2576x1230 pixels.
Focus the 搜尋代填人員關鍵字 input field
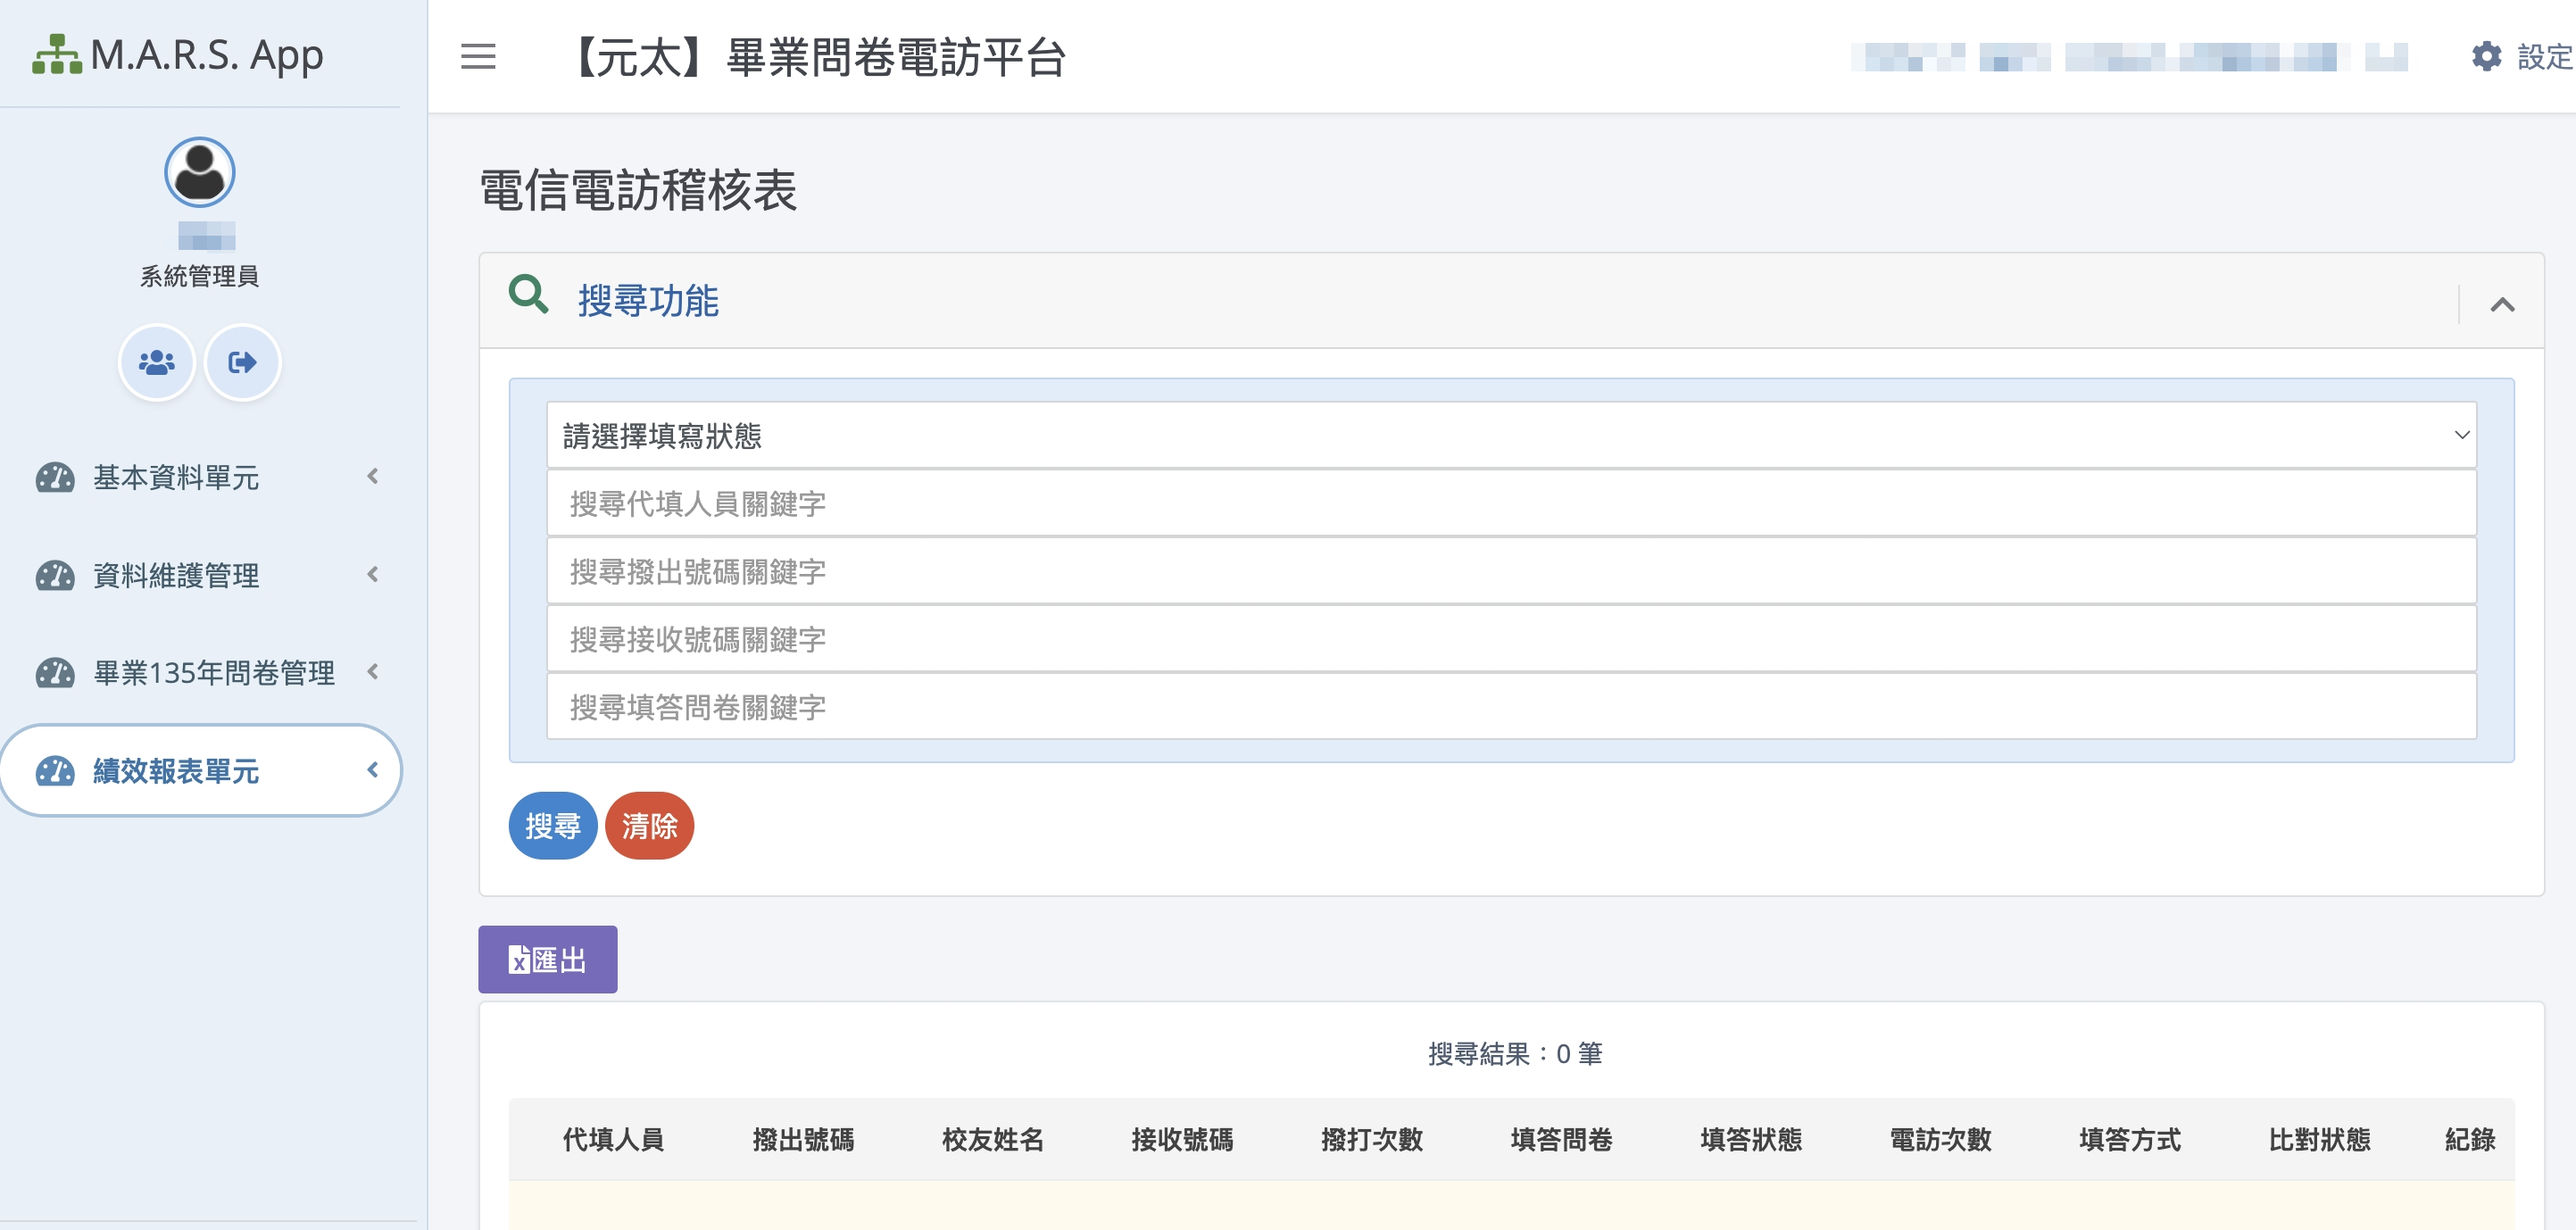[x=1511, y=503]
